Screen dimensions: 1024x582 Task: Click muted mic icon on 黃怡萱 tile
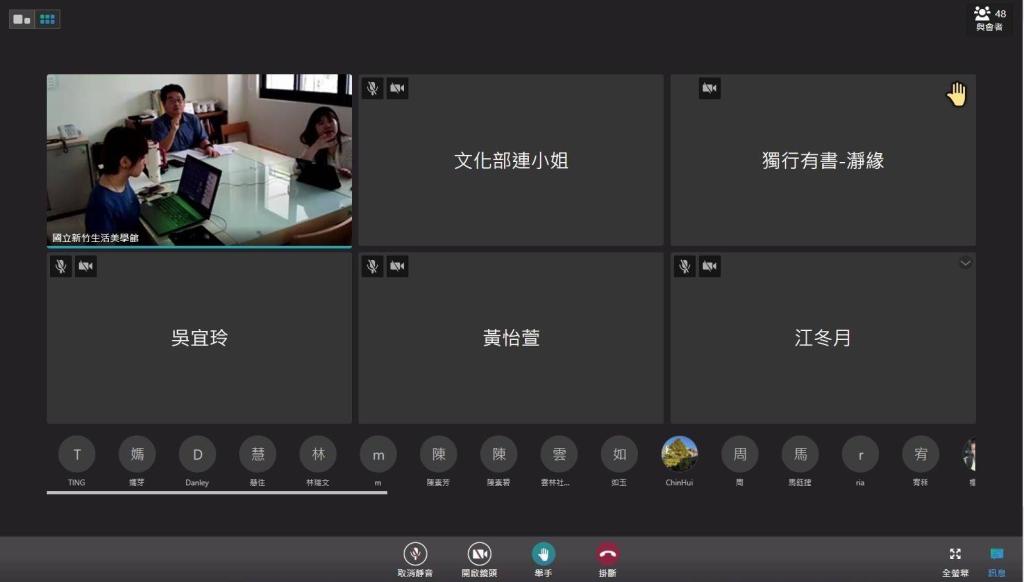(x=372, y=266)
